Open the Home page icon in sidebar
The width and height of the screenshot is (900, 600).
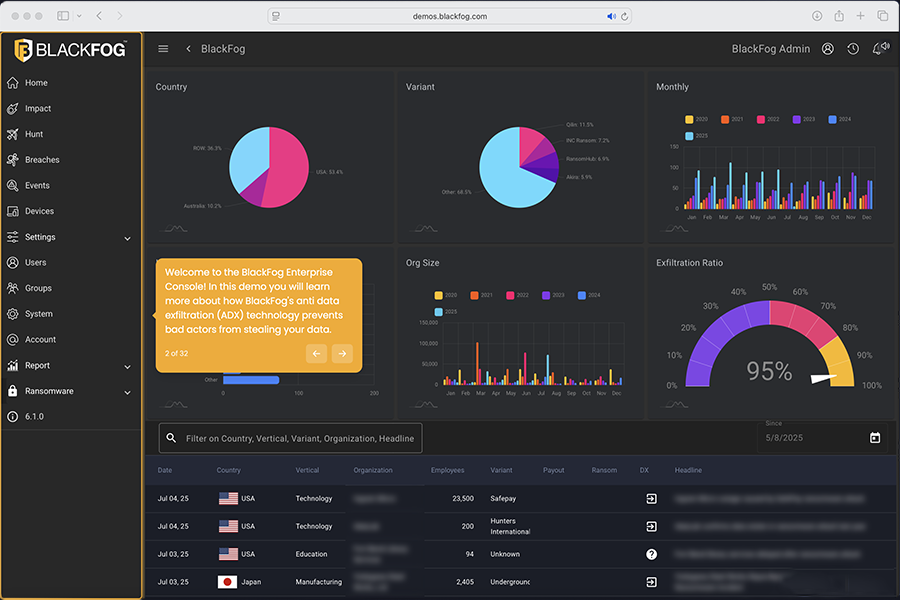coord(13,83)
